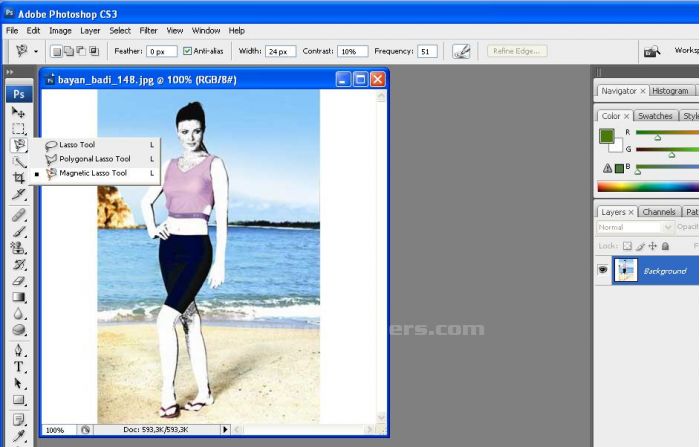Open the Filter menu

pos(148,31)
